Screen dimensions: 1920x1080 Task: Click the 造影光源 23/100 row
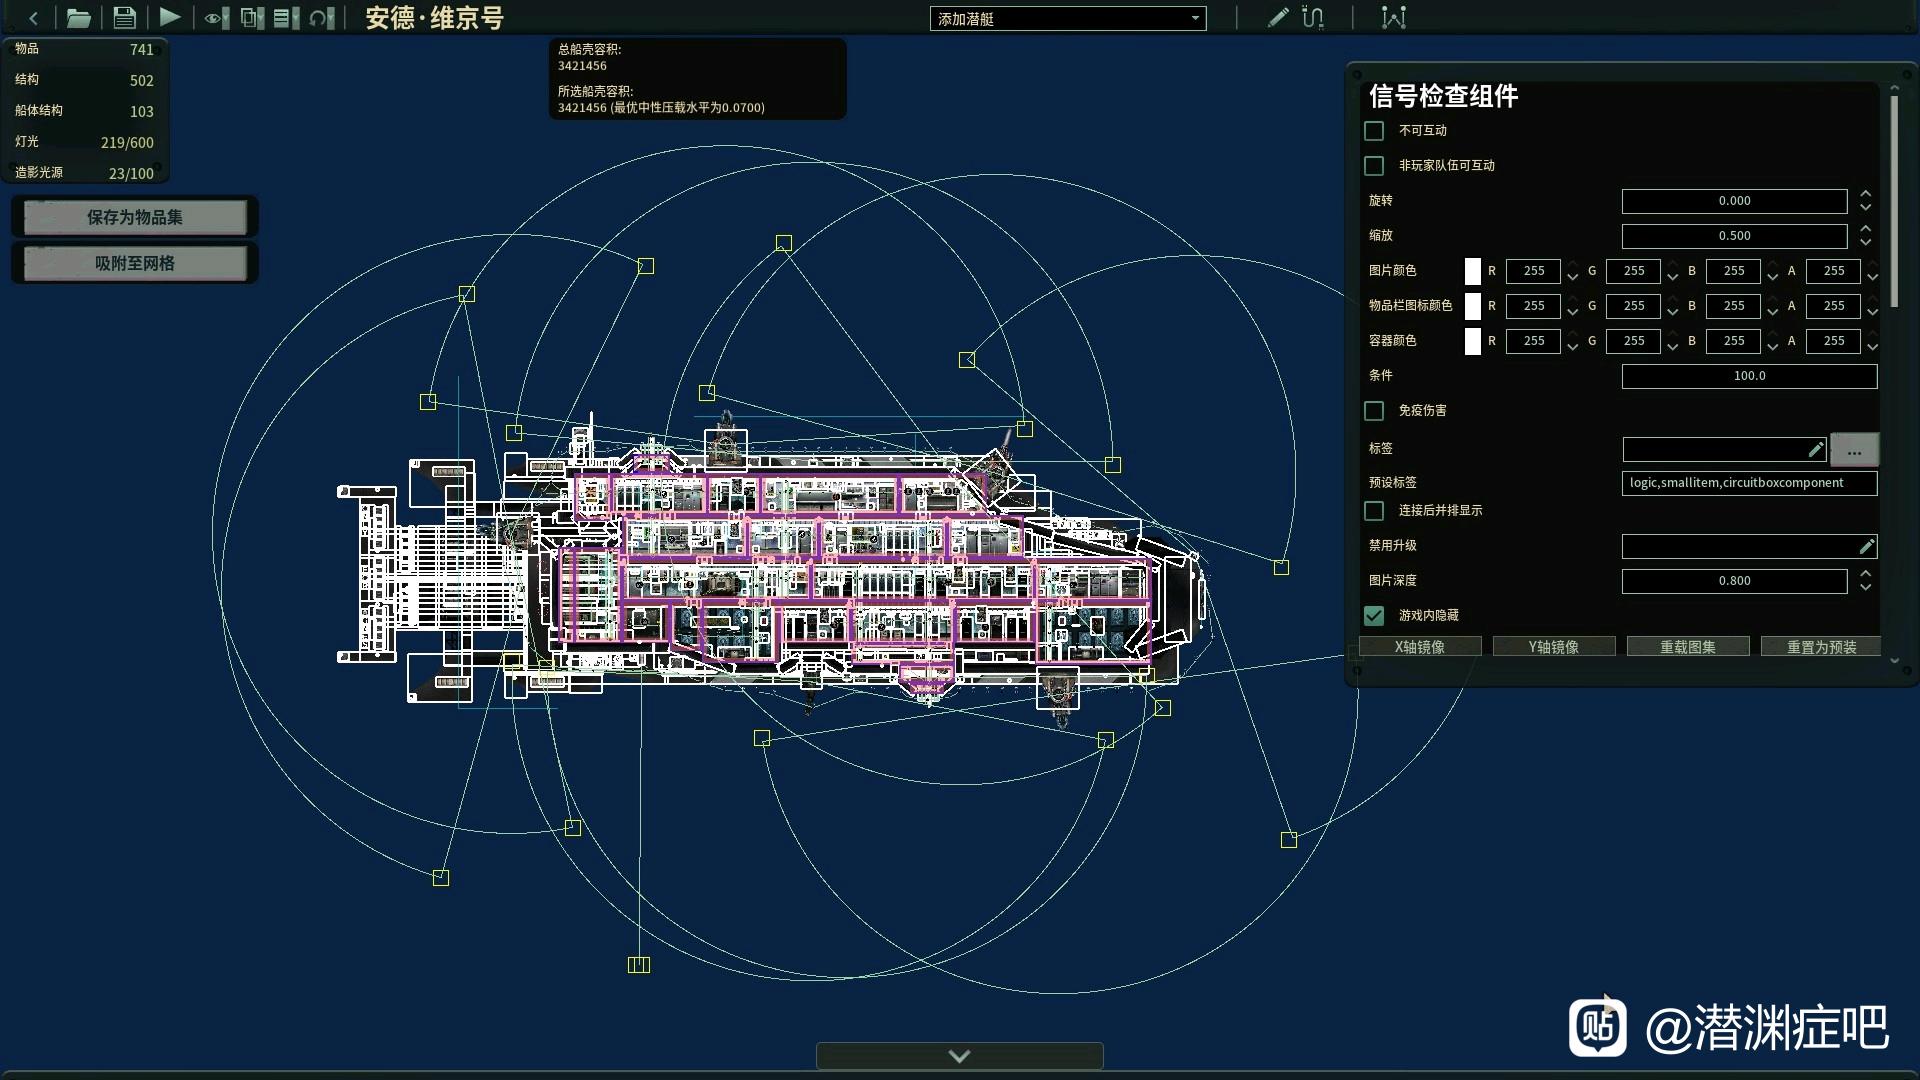pos(85,173)
